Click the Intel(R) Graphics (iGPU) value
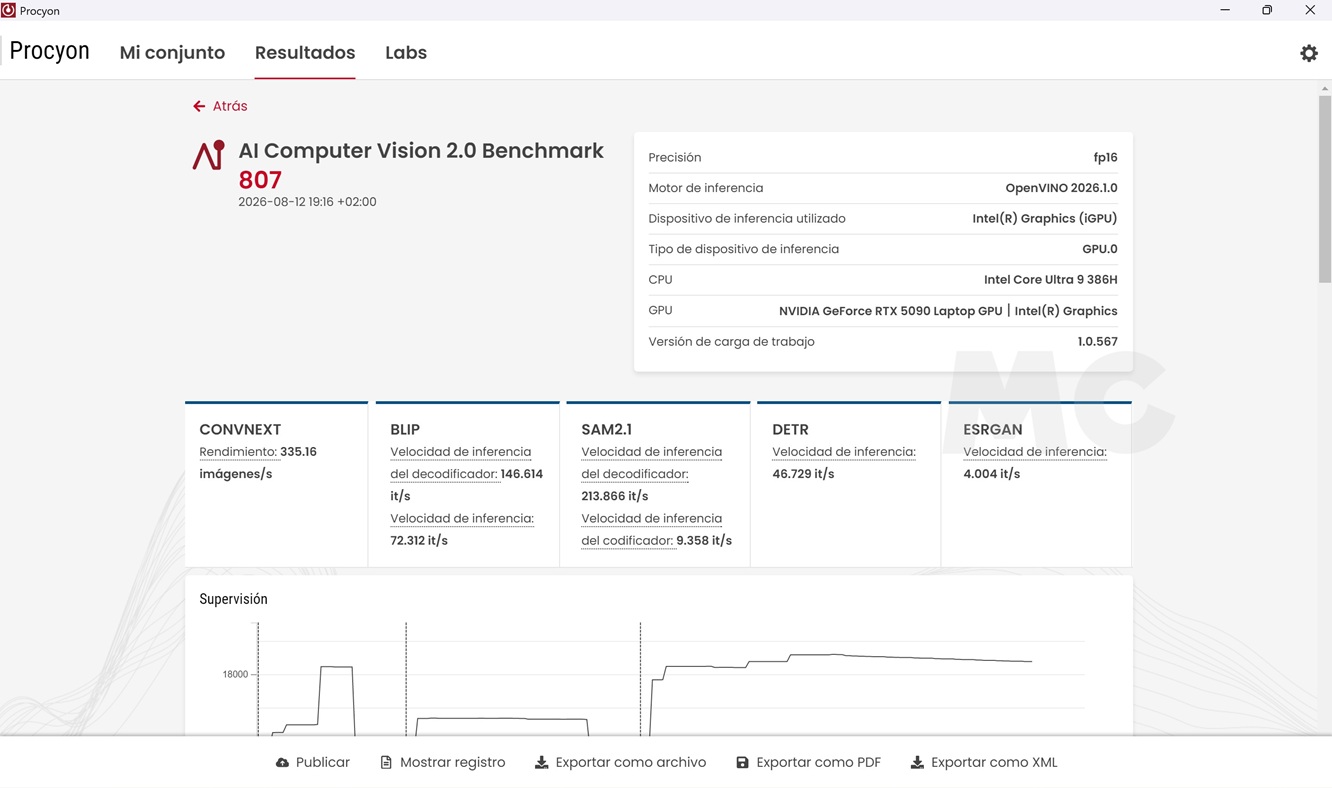This screenshot has width=1332, height=788. (1045, 219)
